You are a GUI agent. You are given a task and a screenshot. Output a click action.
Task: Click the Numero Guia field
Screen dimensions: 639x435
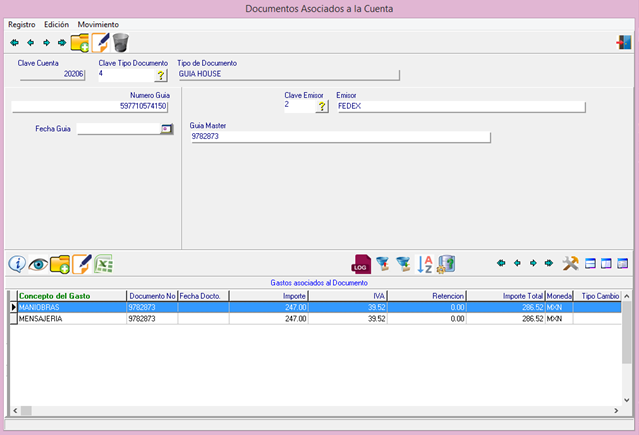[x=90, y=106]
